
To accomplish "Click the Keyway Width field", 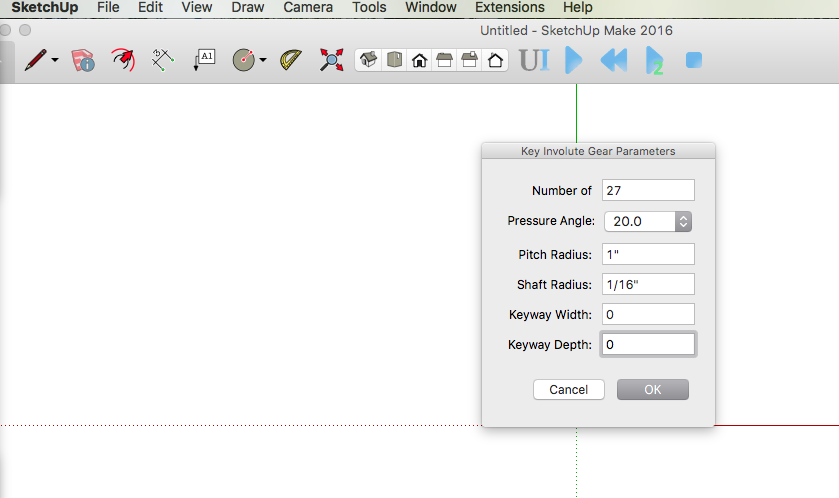I will [648, 314].
